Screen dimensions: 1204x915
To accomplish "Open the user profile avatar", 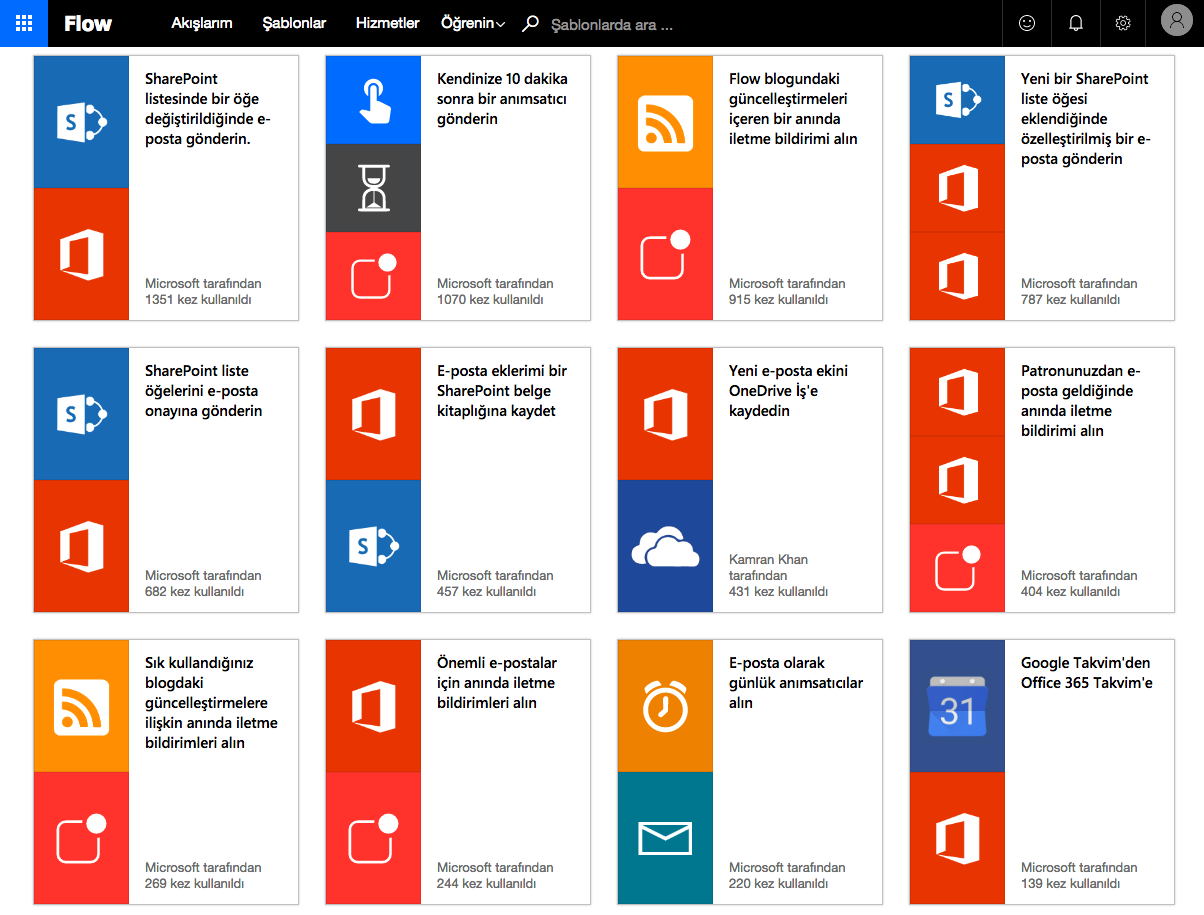I will click(1176, 20).
